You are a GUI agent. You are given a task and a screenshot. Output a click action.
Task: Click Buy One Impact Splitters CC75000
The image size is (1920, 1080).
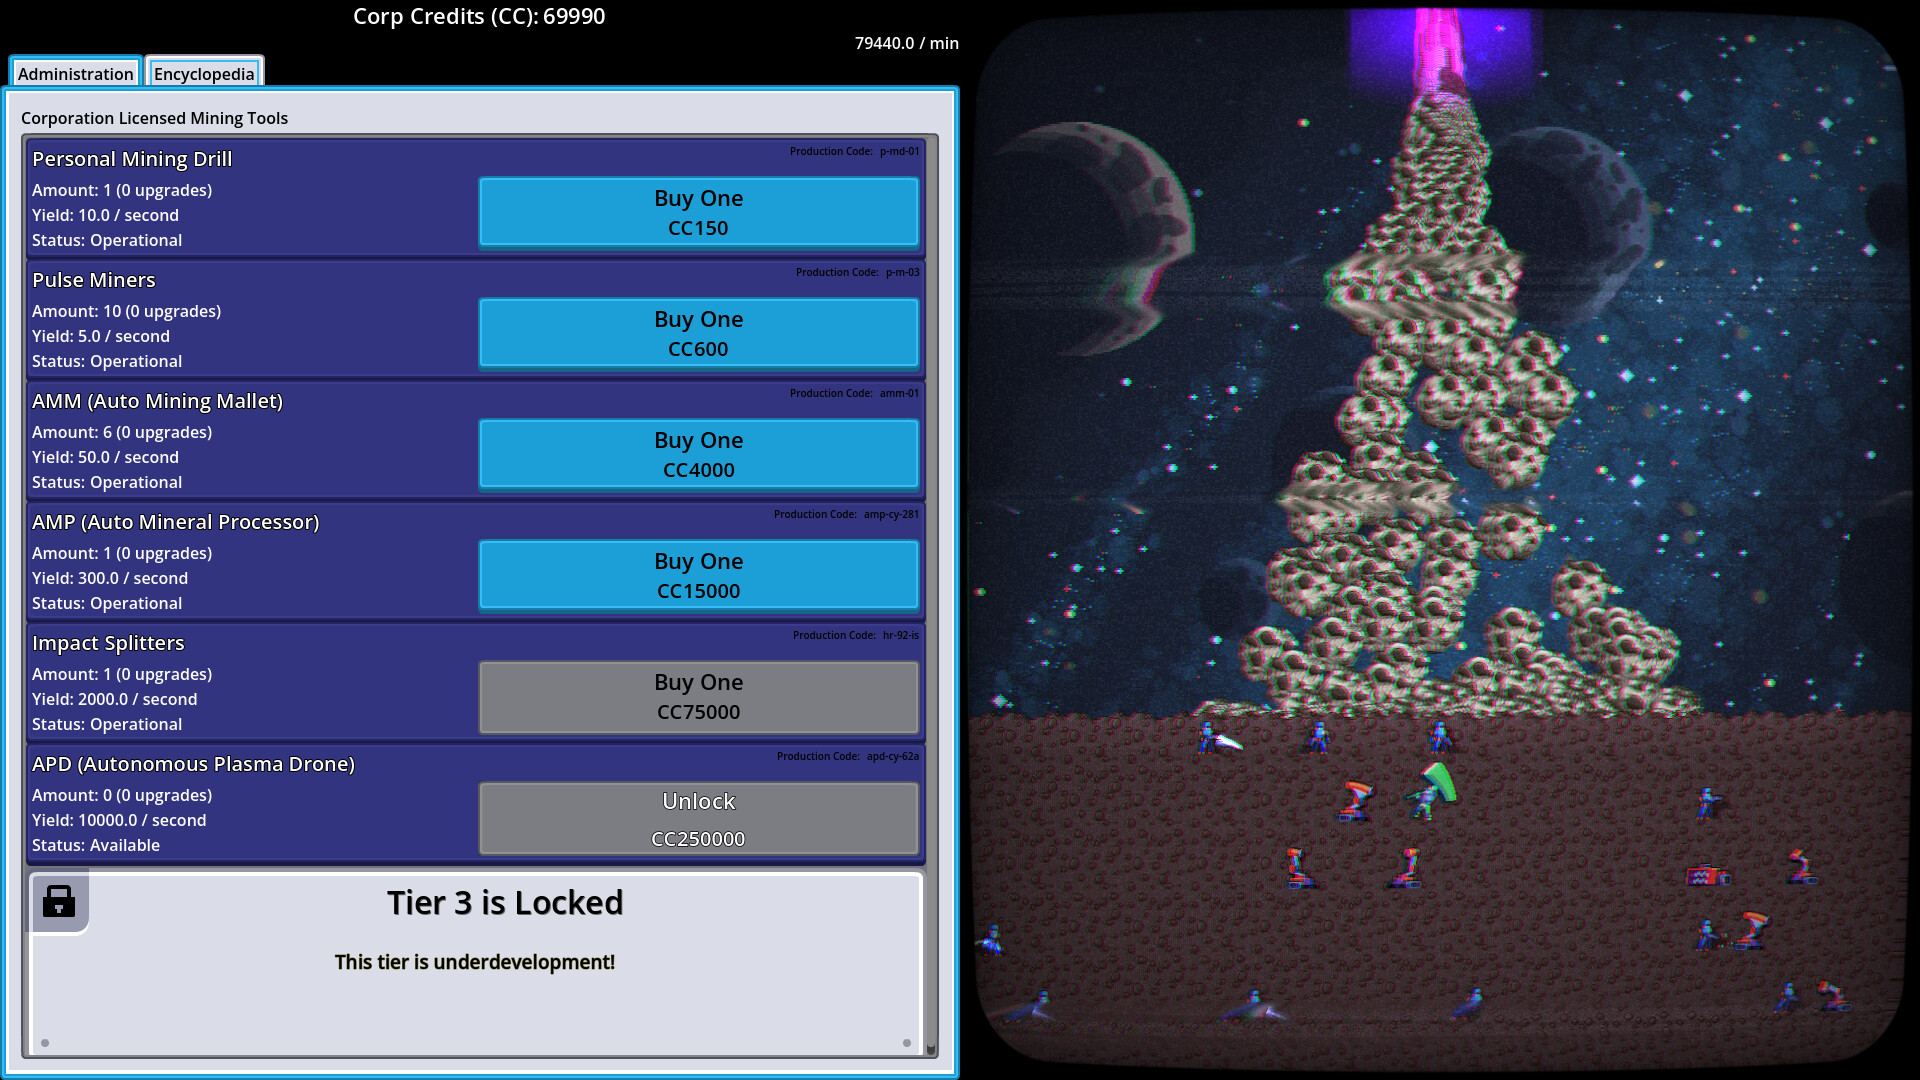pyautogui.click(x=698, y=696)
